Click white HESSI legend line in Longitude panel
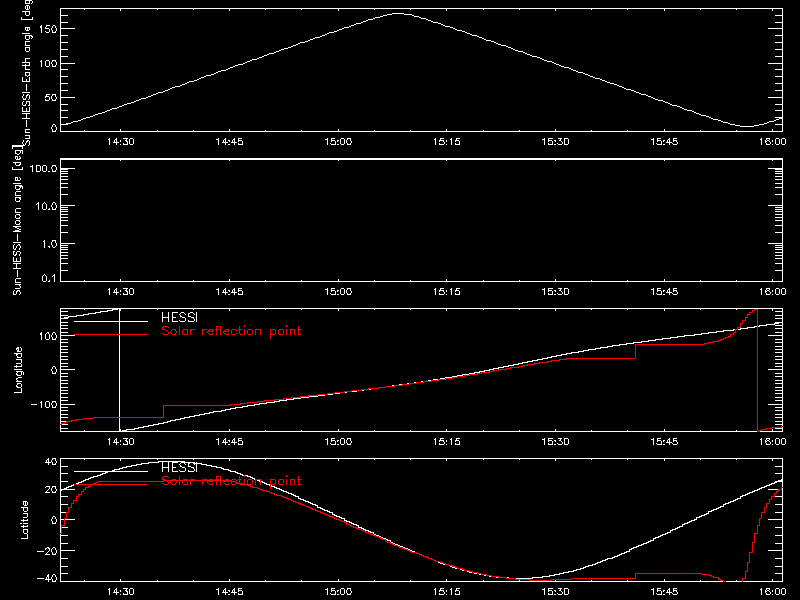This screenshot has width=800, height=600. 111,321
